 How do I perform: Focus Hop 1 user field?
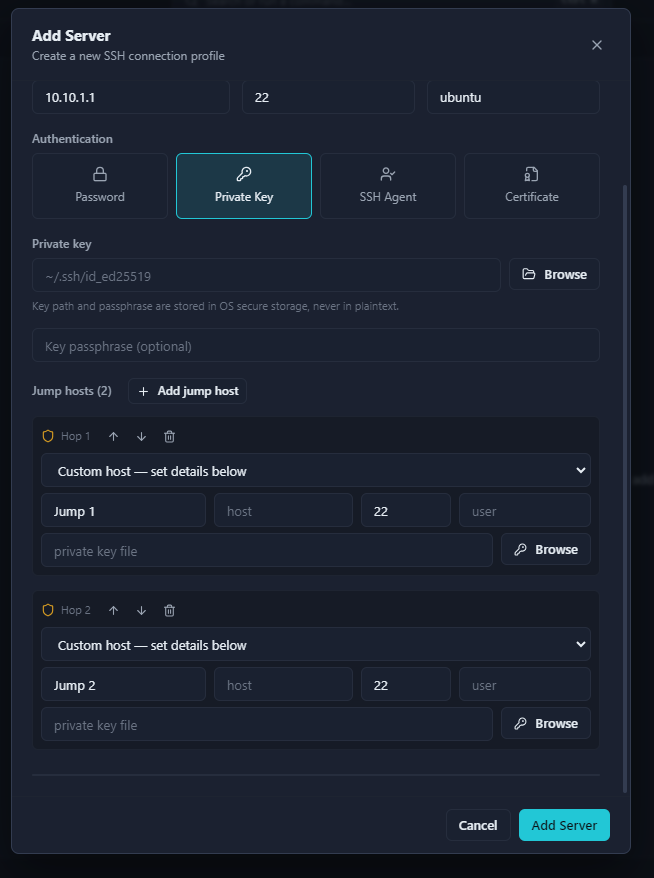click(525, 511)
